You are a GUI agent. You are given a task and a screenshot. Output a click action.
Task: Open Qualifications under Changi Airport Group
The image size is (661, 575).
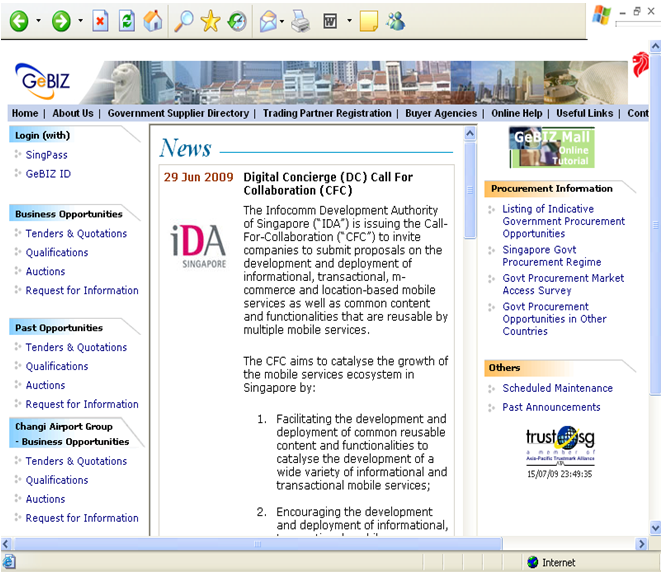tap(57, 480)
